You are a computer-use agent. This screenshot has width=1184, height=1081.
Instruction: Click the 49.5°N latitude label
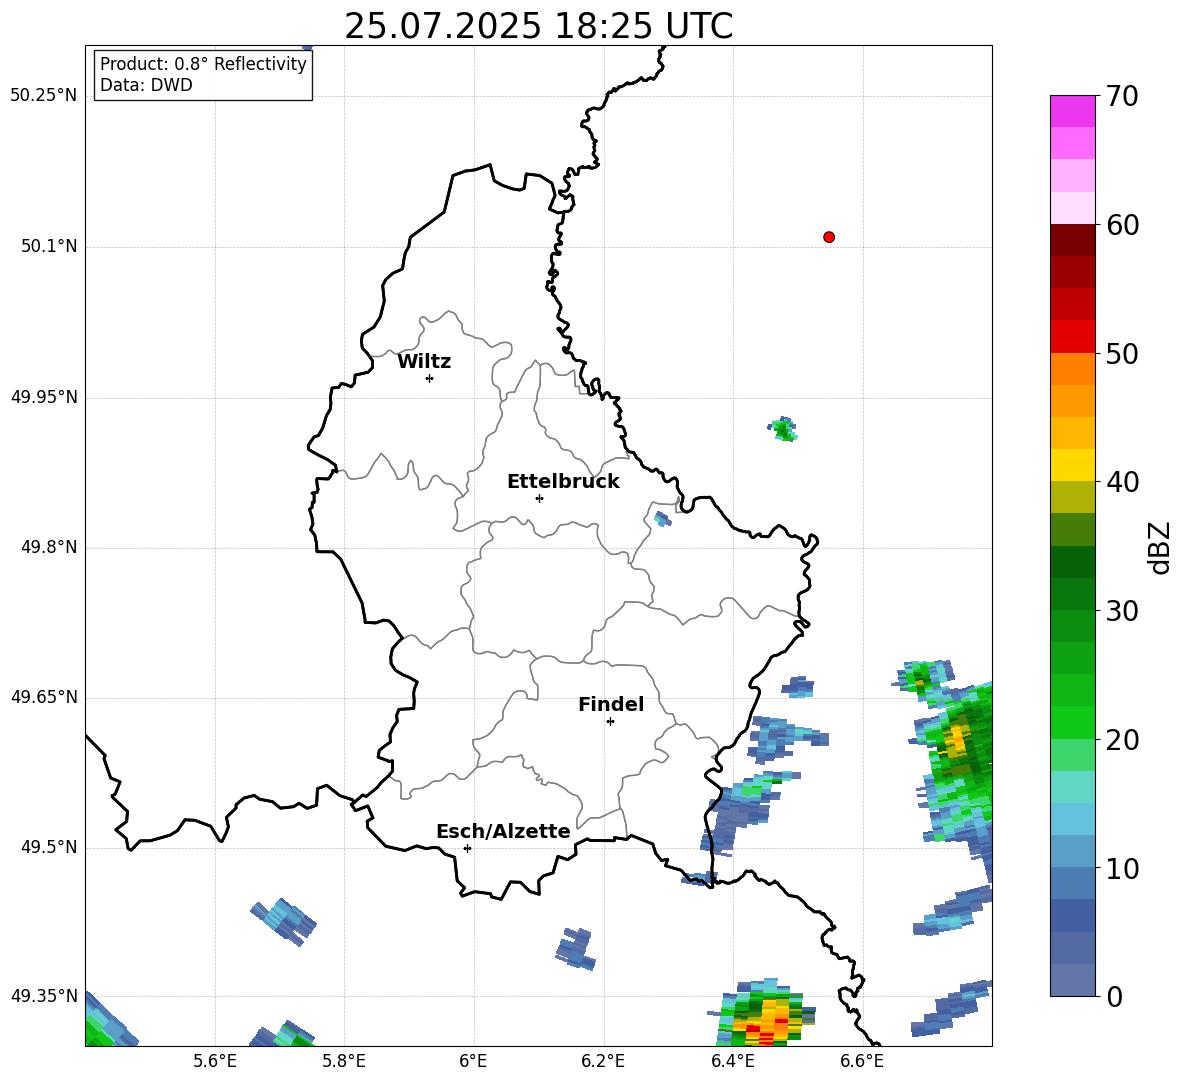point(49,847)
